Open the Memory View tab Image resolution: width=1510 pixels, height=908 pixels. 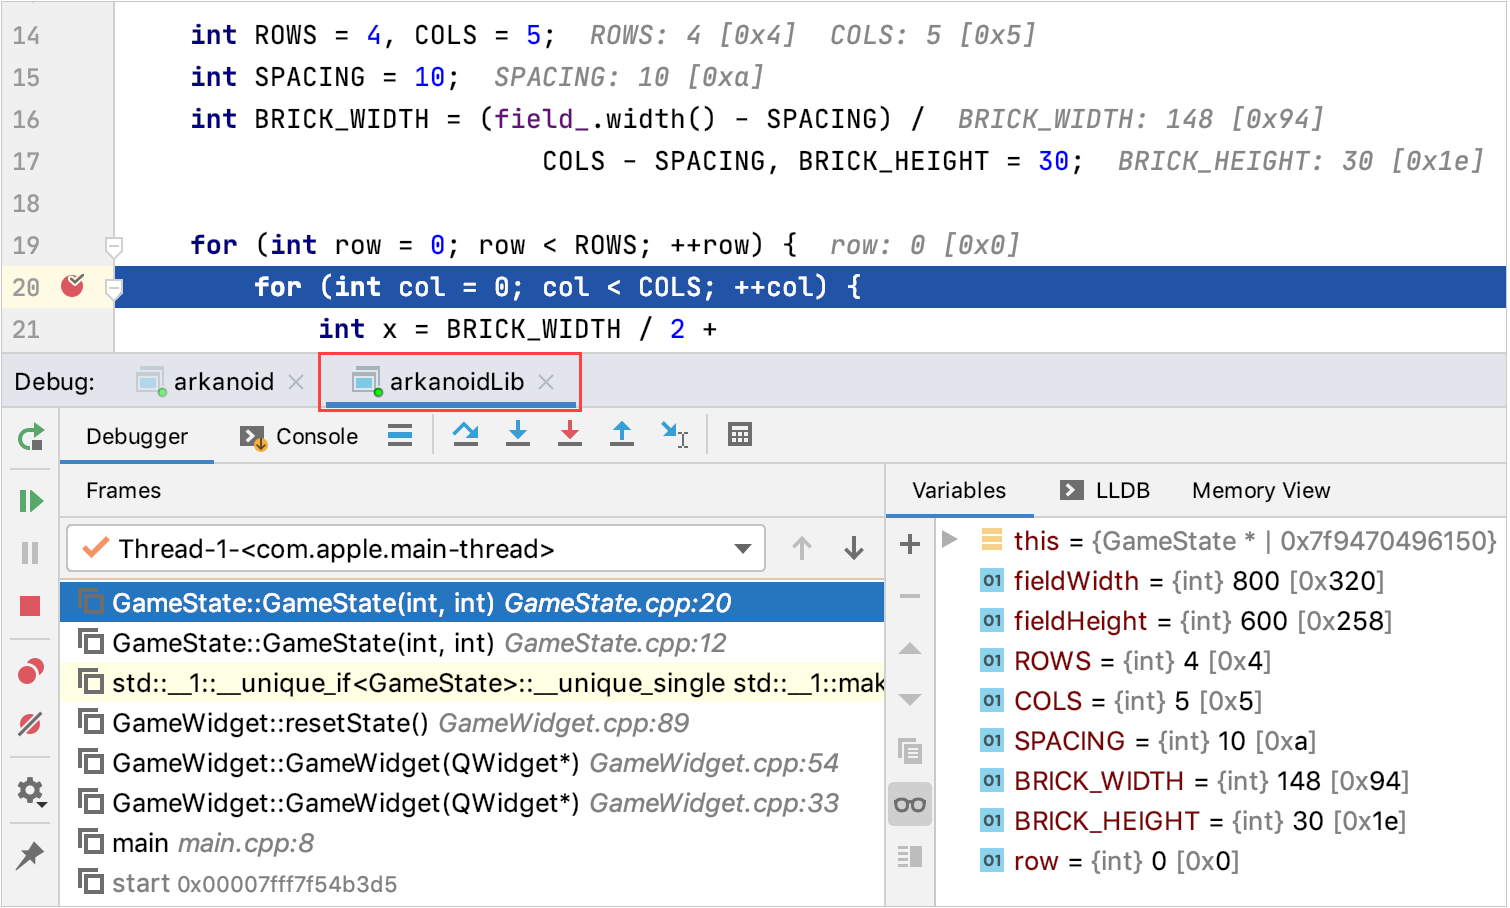tap(1261, 491)
